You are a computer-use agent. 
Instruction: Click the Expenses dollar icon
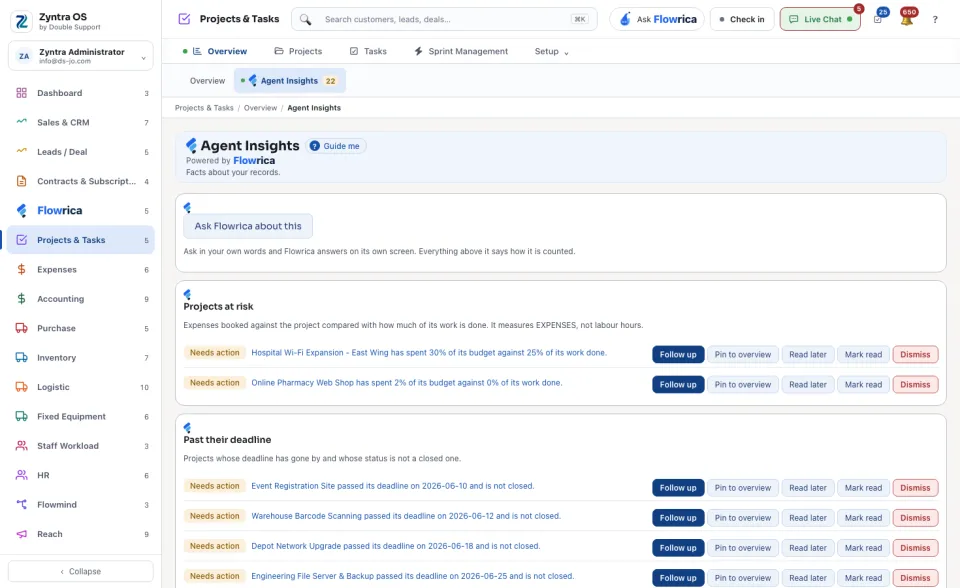click(x=21, y=270)
